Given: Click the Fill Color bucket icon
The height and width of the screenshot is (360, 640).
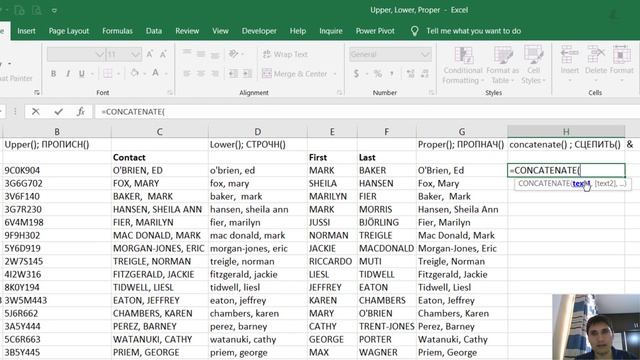Looking at the screenshot, I should click(x=134, y=73).
